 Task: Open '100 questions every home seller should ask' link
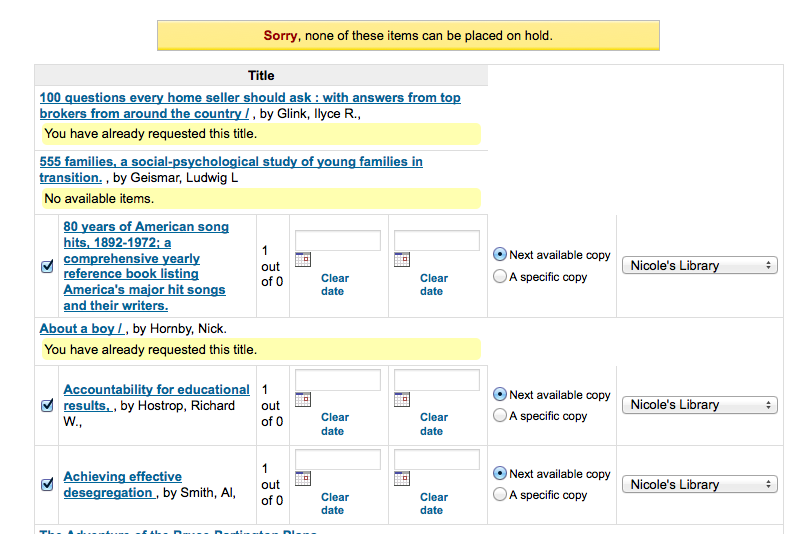249,98
